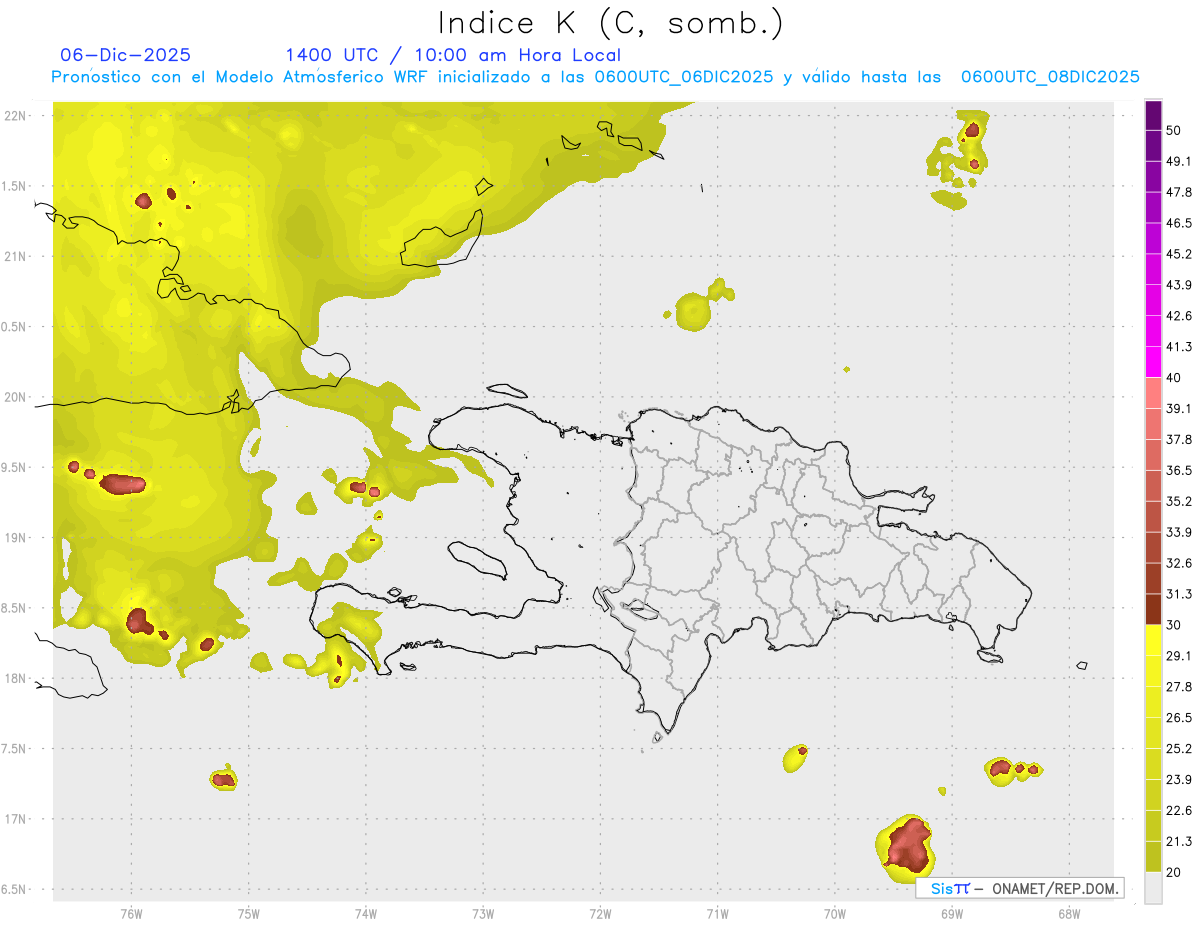The image size is (1200, 927).
Task: Pick the dark brown swatch between 30 and 31.3
Action: point(1153,610)
